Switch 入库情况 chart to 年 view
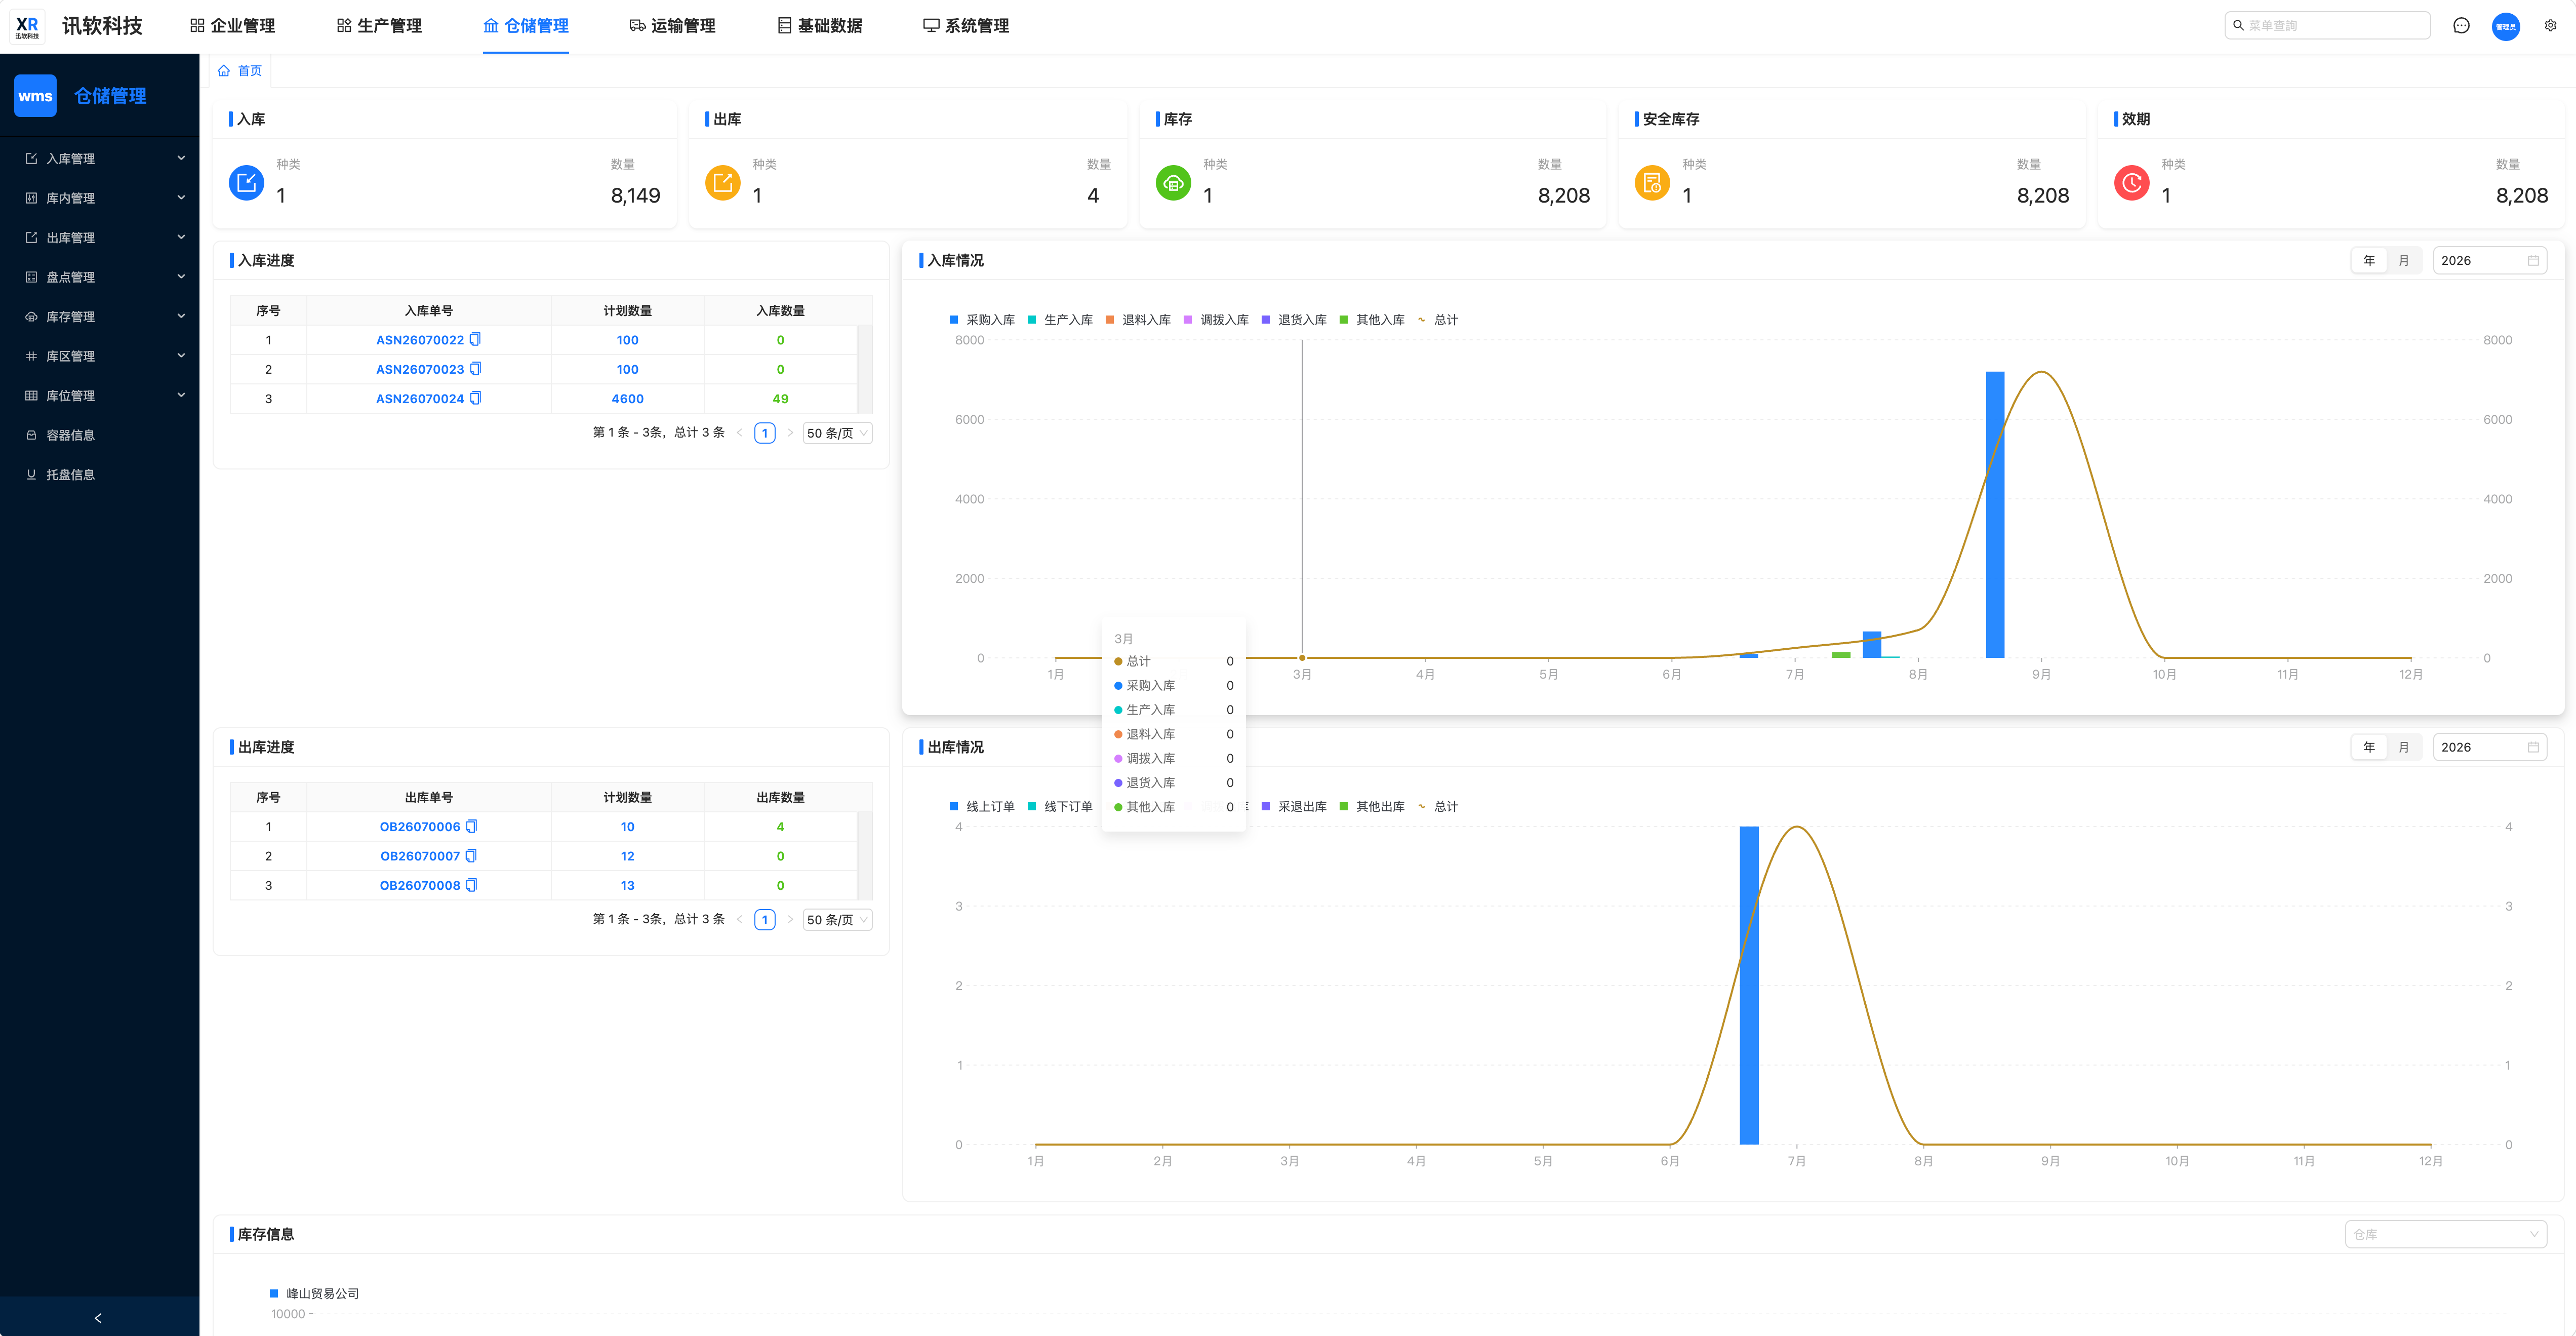Screen dimensions: 2576x1336 [2369, 261]
